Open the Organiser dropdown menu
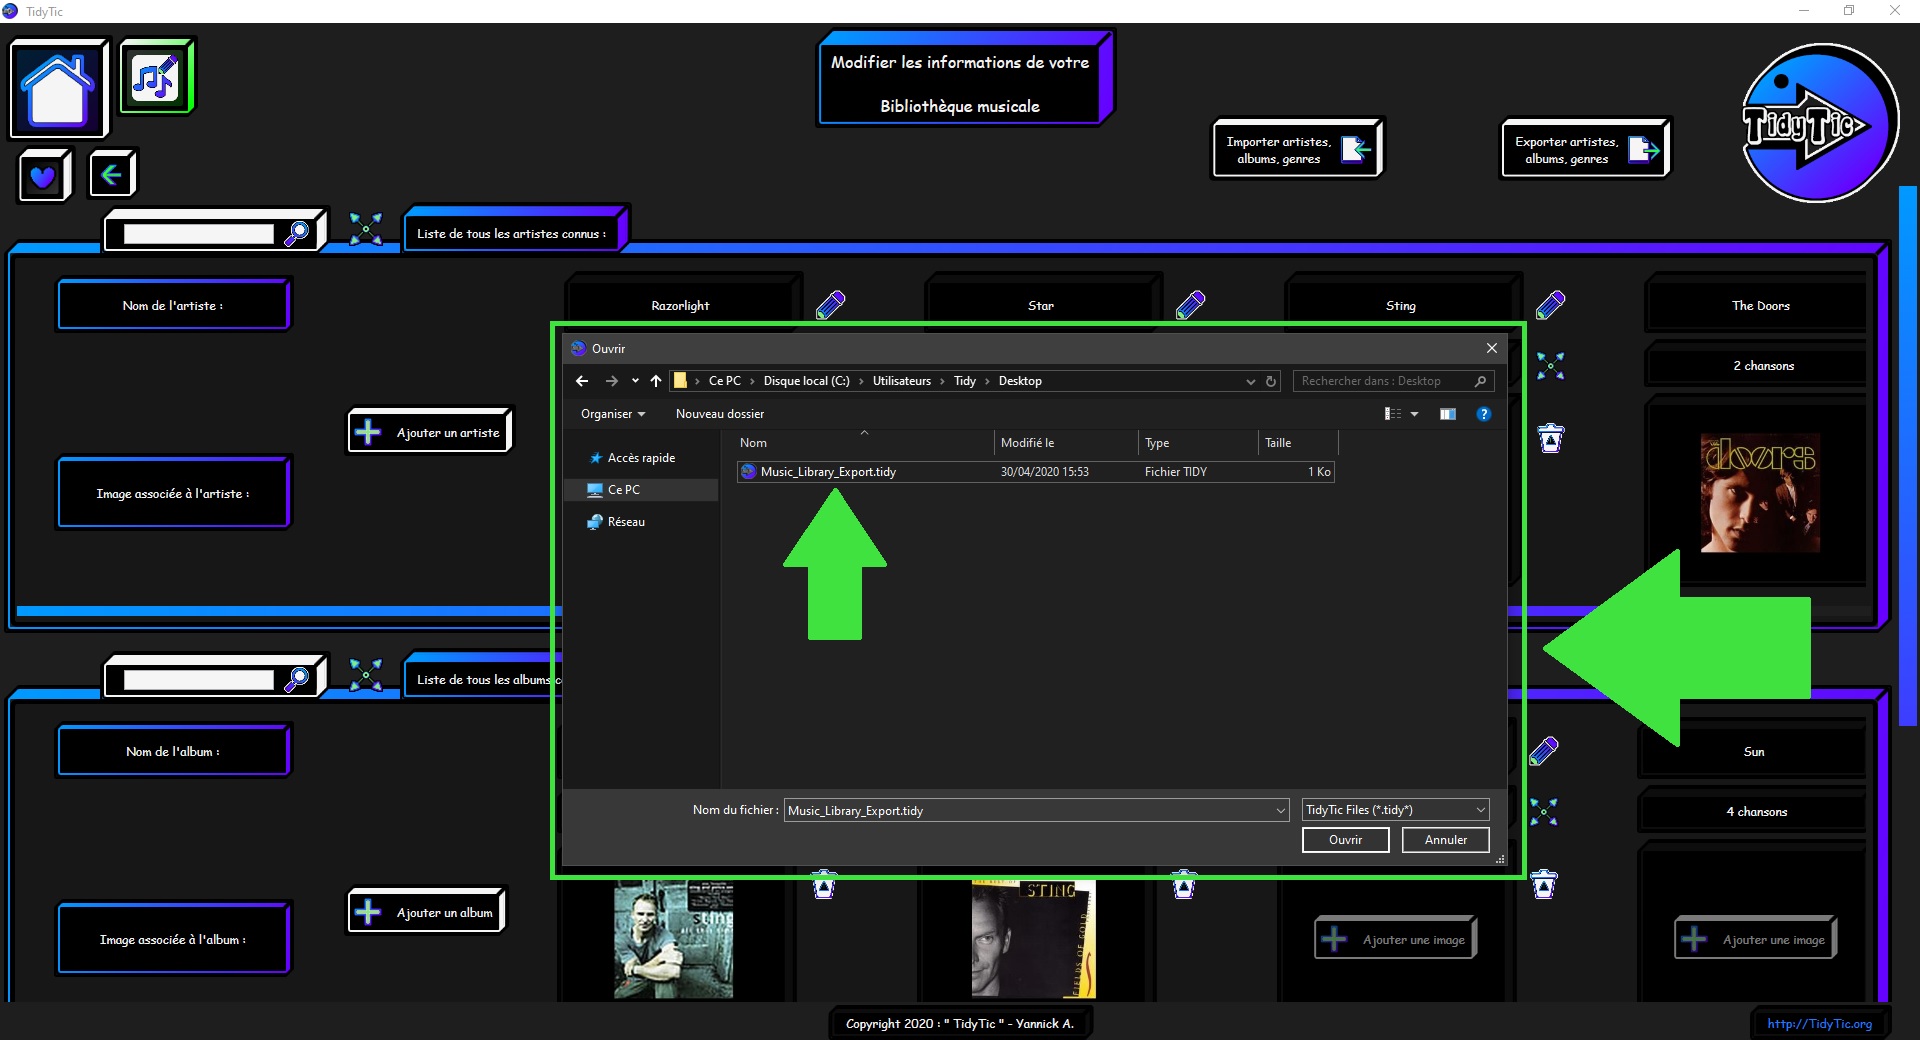 [x=612, y=414]
